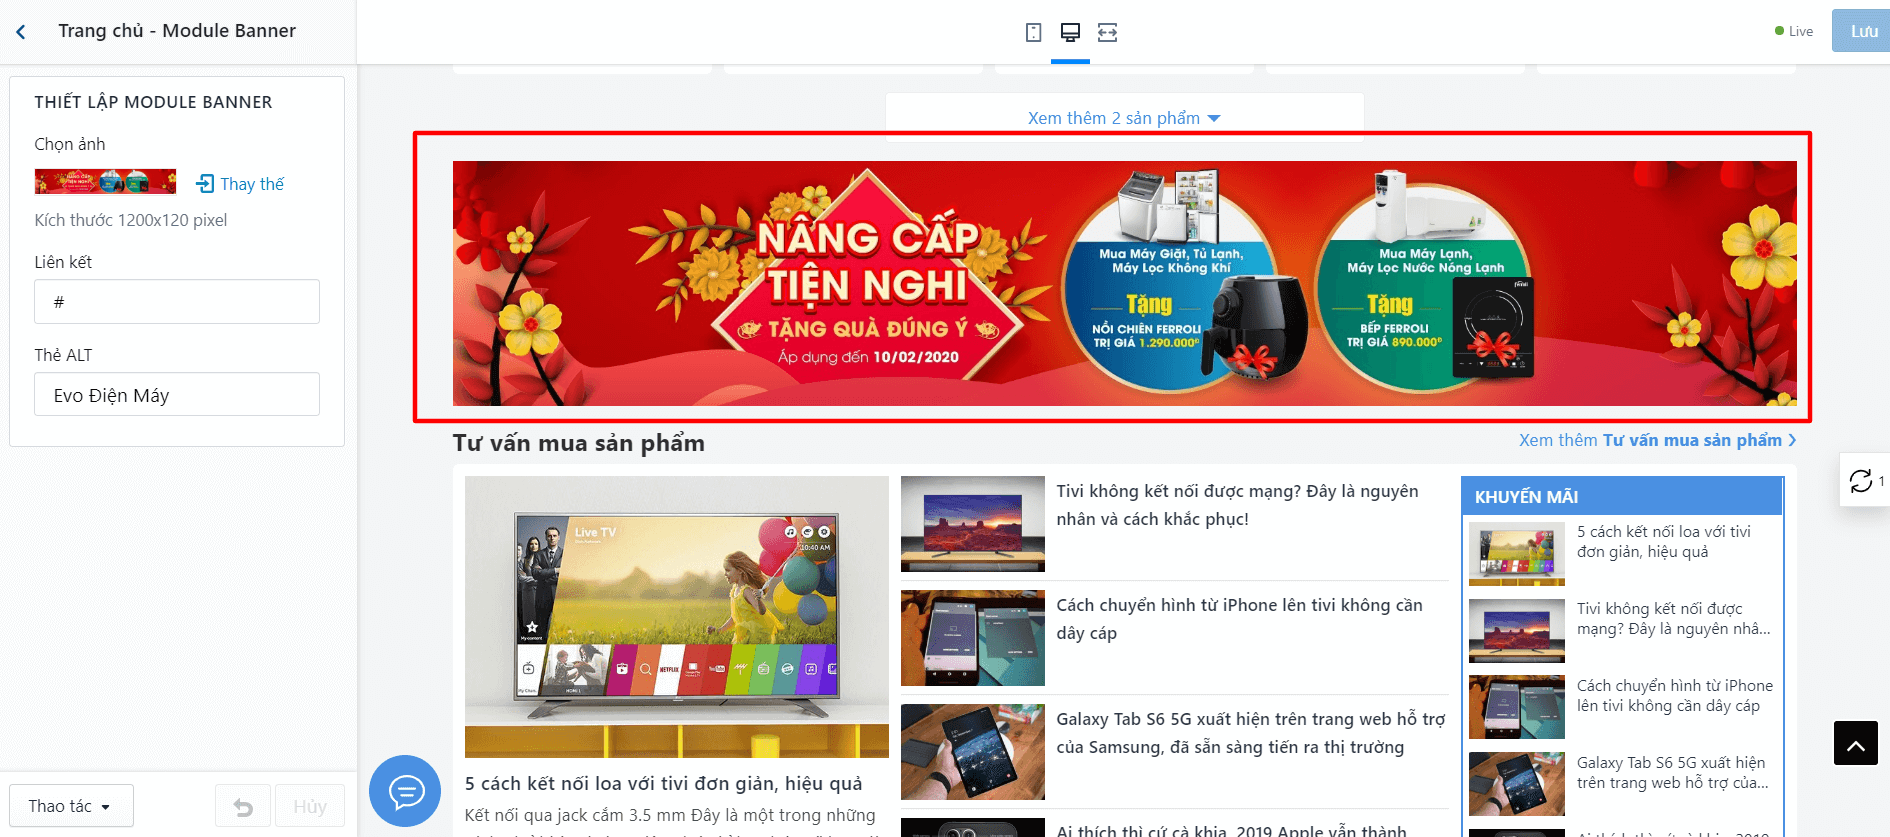Expand Xem thêm 2 sản phẩm
The width and height of the screenshot is (1890, 837).
pos(1124,118)
